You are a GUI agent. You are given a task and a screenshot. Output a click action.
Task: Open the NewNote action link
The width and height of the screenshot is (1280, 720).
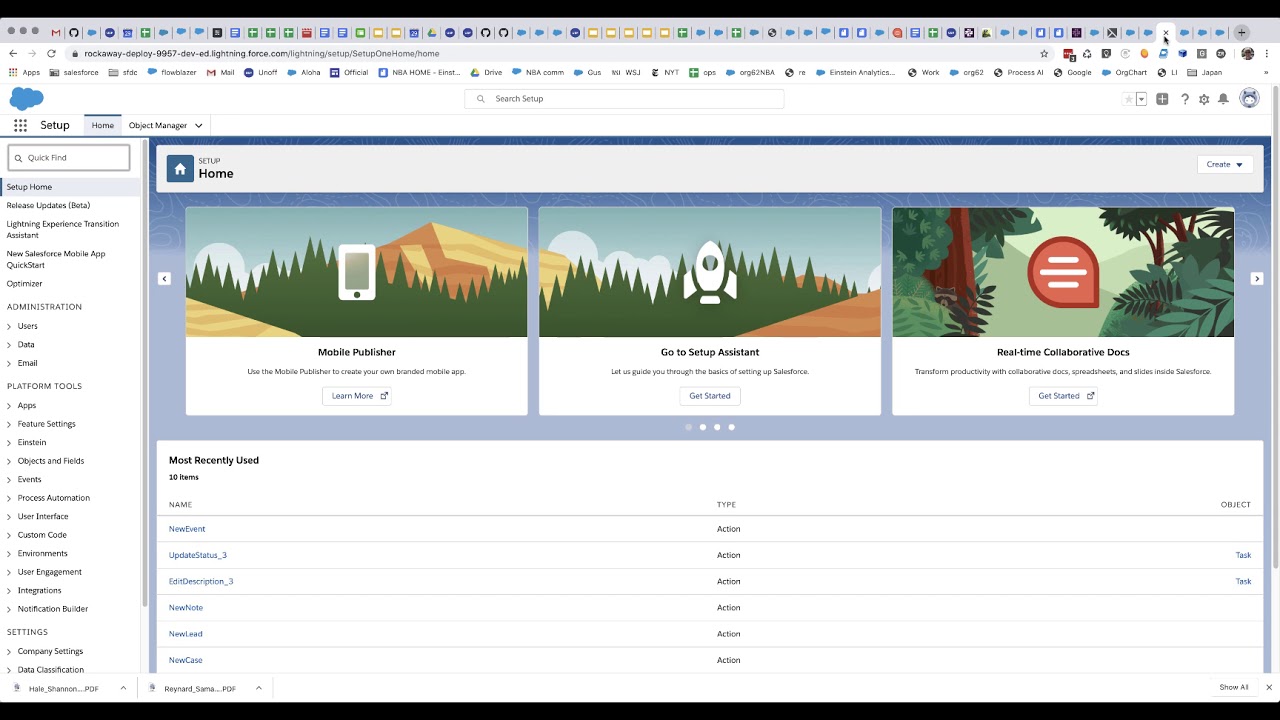click(186, 608)
